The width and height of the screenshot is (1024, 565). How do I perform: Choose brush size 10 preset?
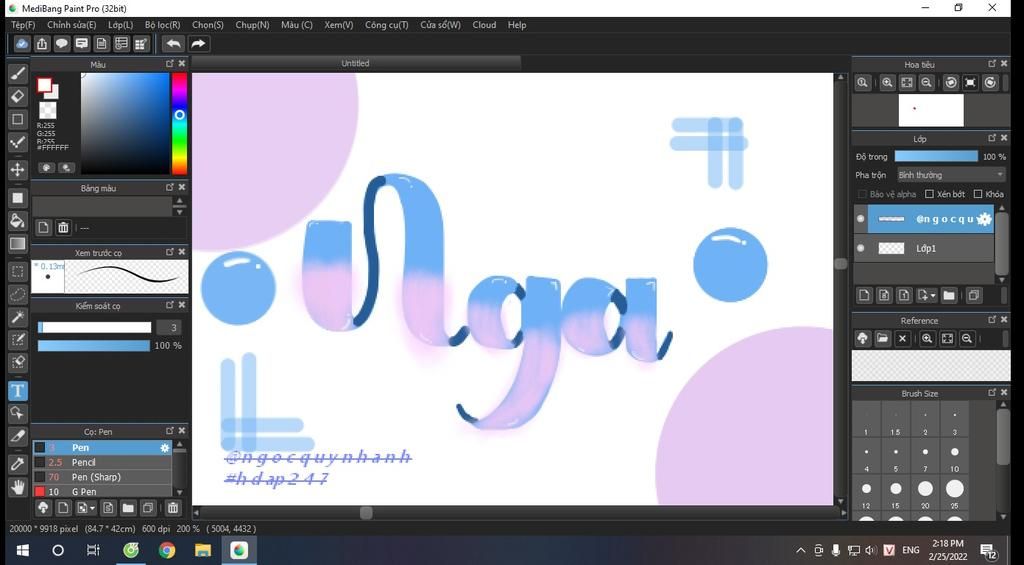[x=955, y=457]
